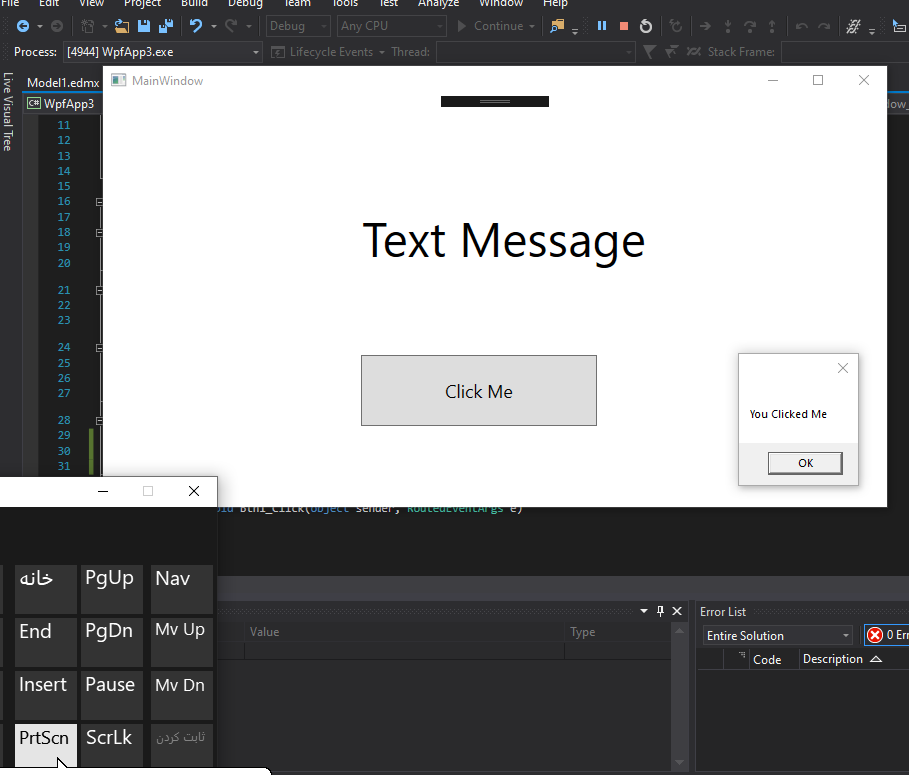Collapse the code block at line 28
The height and width of the screenshot is (775, 909).
[x=99, y=420]
